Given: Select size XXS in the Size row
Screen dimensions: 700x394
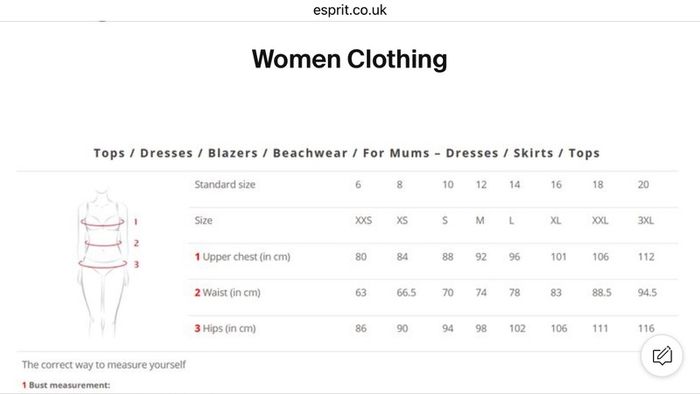Looking at the screenshot, I should [363, 220].
